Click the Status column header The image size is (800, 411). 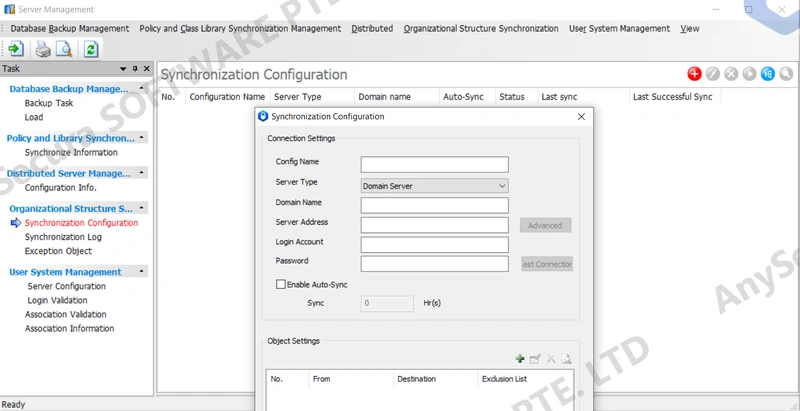(516, 97)
